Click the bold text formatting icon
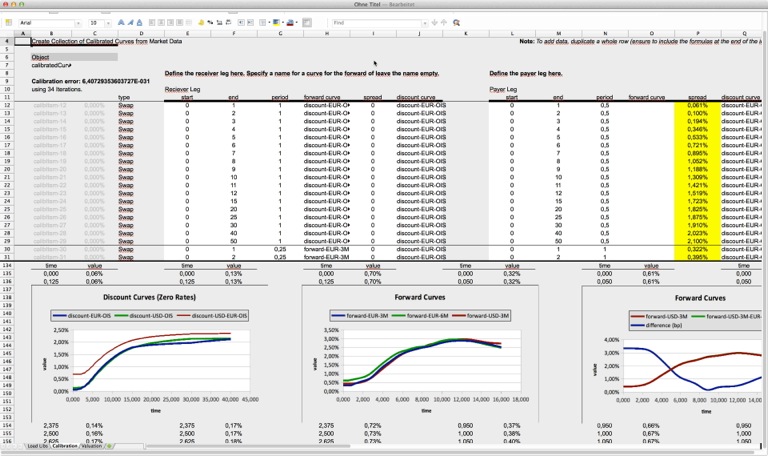Viewport: 768px width, 456px height. coord(121,23)
